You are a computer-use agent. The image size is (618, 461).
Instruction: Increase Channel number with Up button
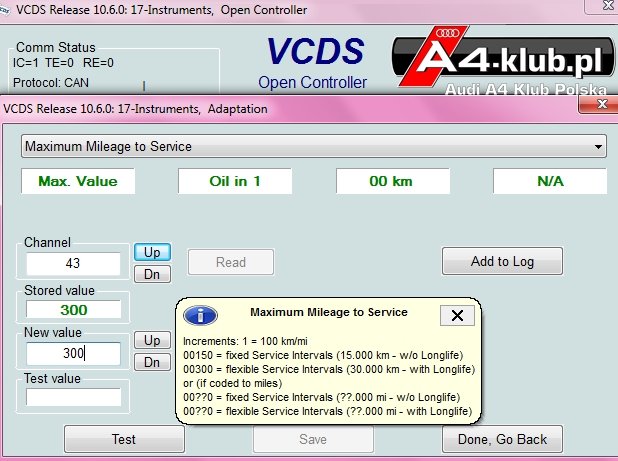tap(152, 252)
